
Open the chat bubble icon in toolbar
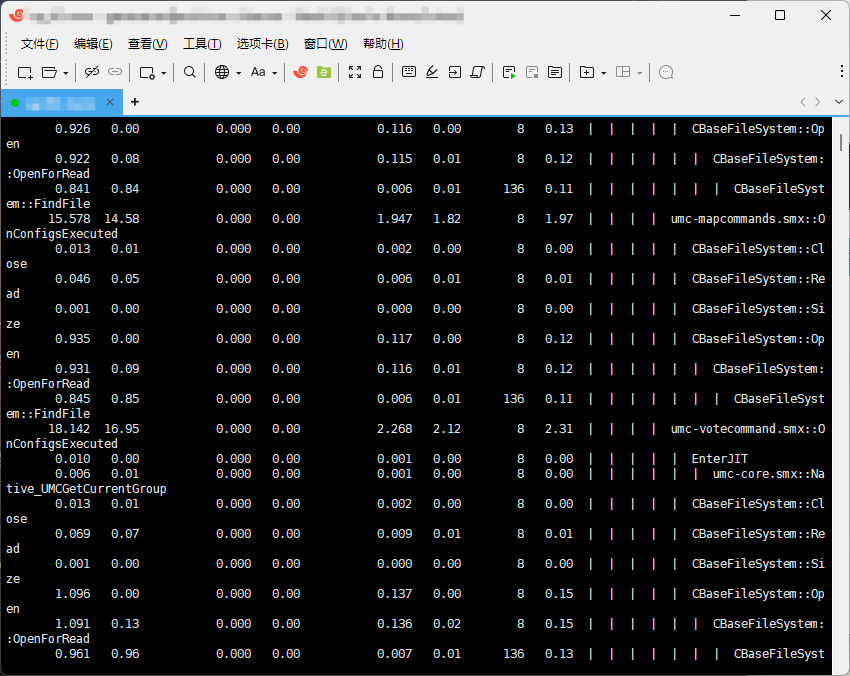(667, 72)
